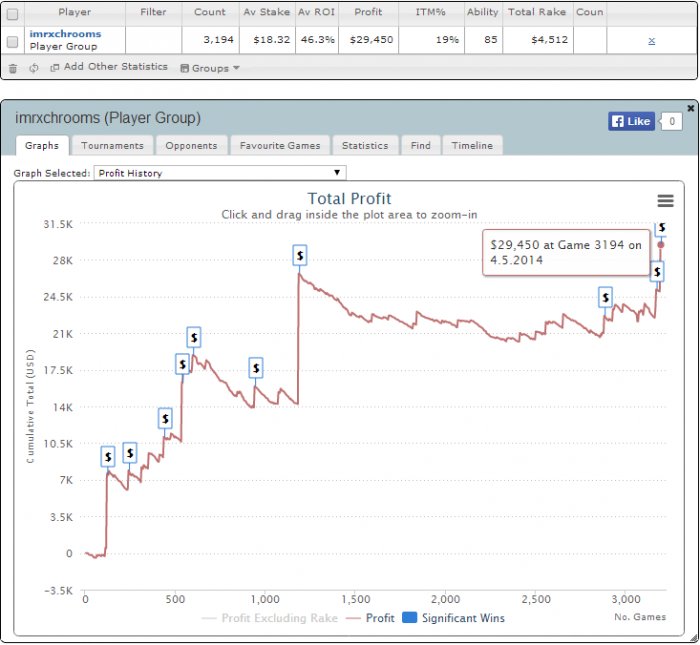The width and height of the screenshot is (700, 645).
Task: Toggle Profit Excluding Rake series in legend
Action: (x=270, y=618)
